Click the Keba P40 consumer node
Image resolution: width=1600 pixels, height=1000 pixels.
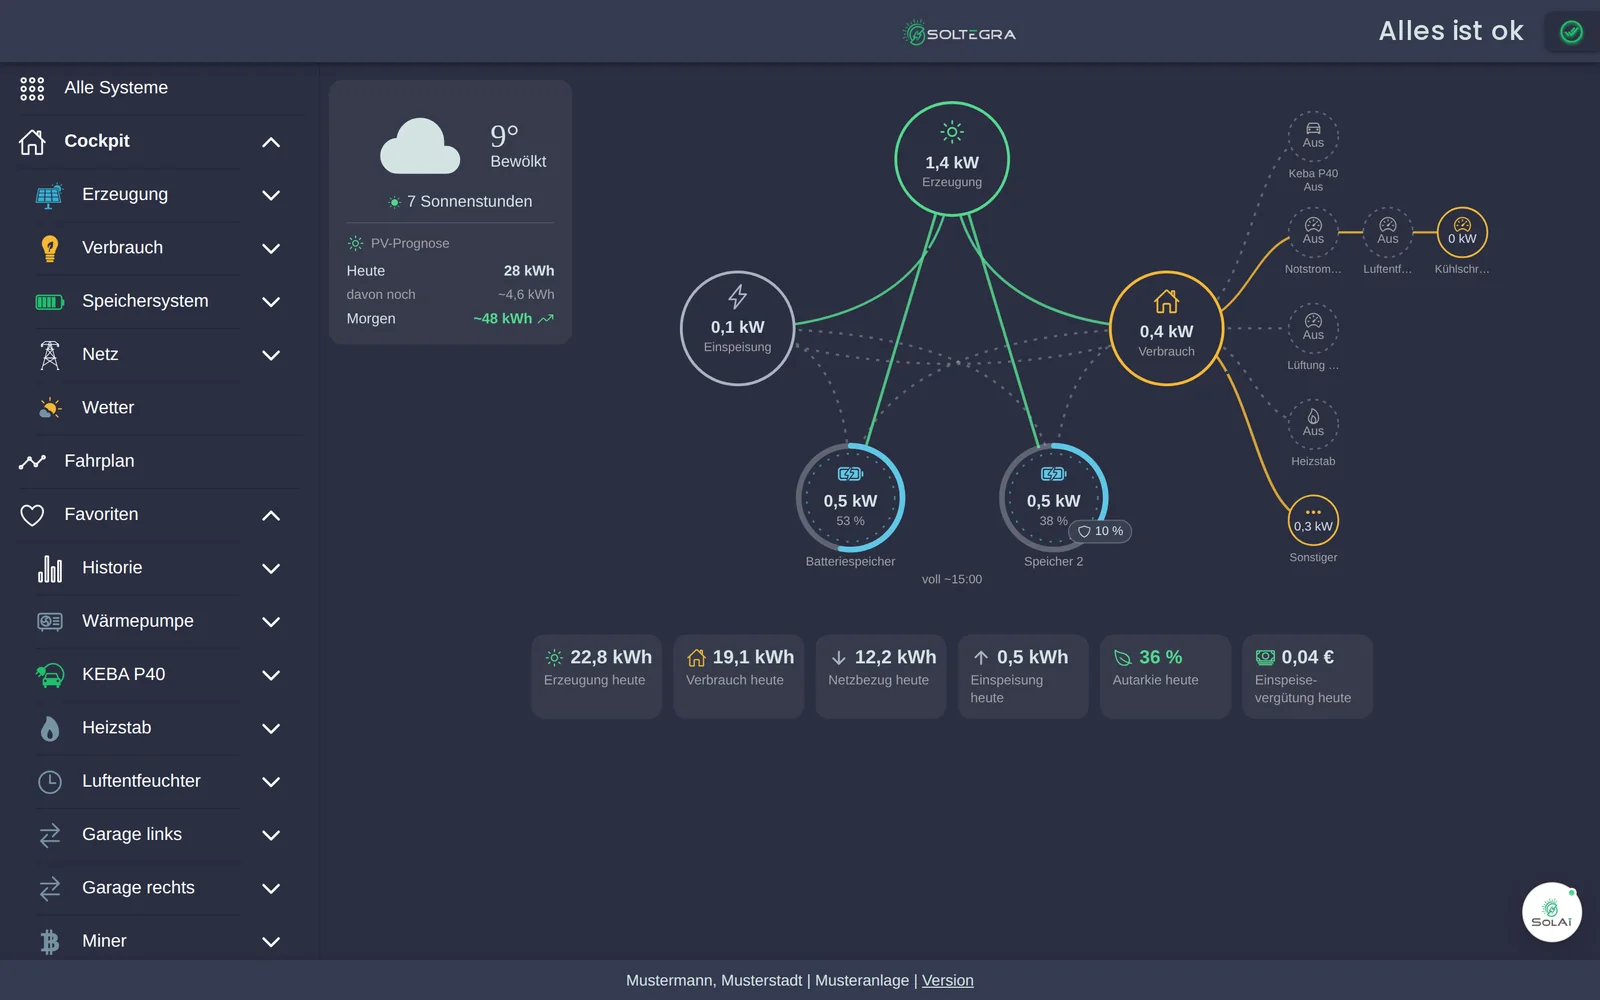pos(1313,136)
